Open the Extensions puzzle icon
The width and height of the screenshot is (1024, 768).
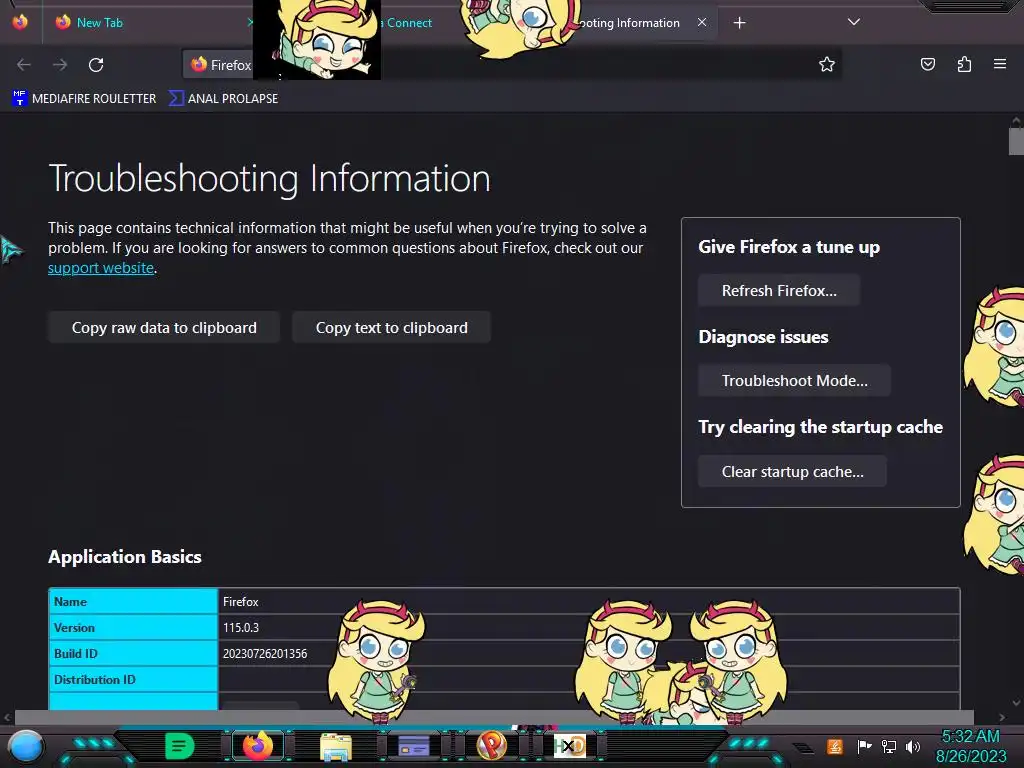(965, 64)
